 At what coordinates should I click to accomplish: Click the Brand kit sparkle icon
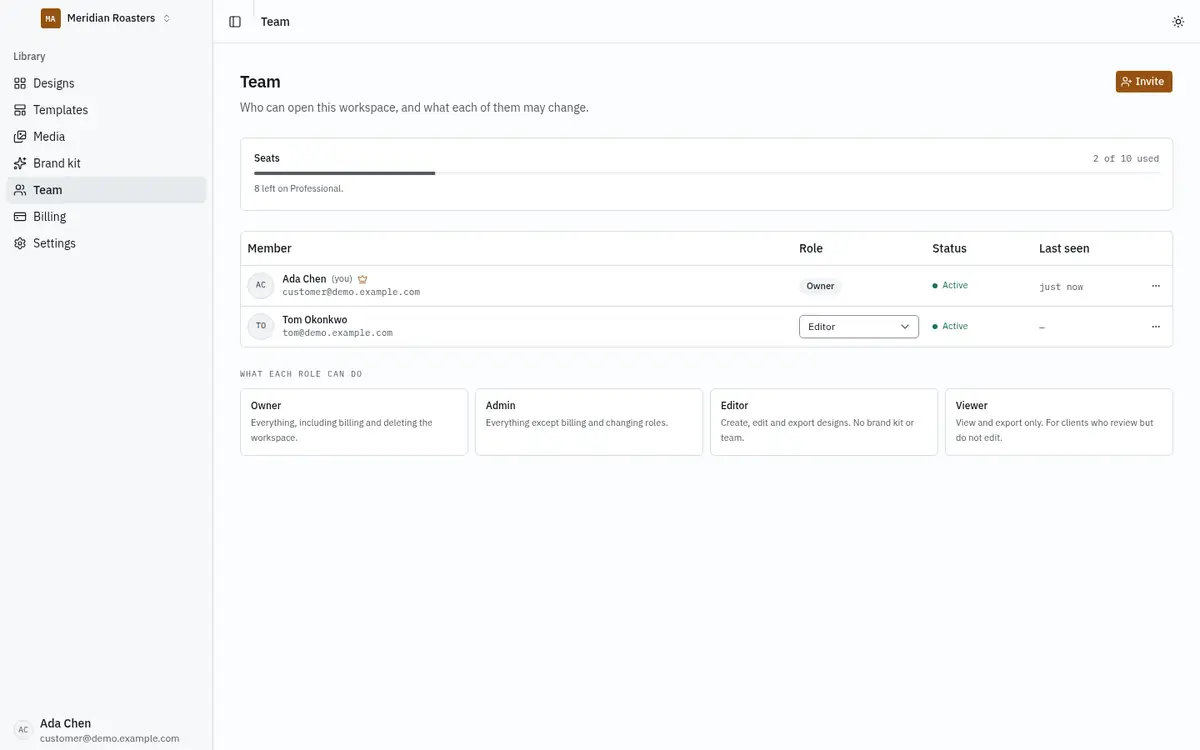(20, 163)
